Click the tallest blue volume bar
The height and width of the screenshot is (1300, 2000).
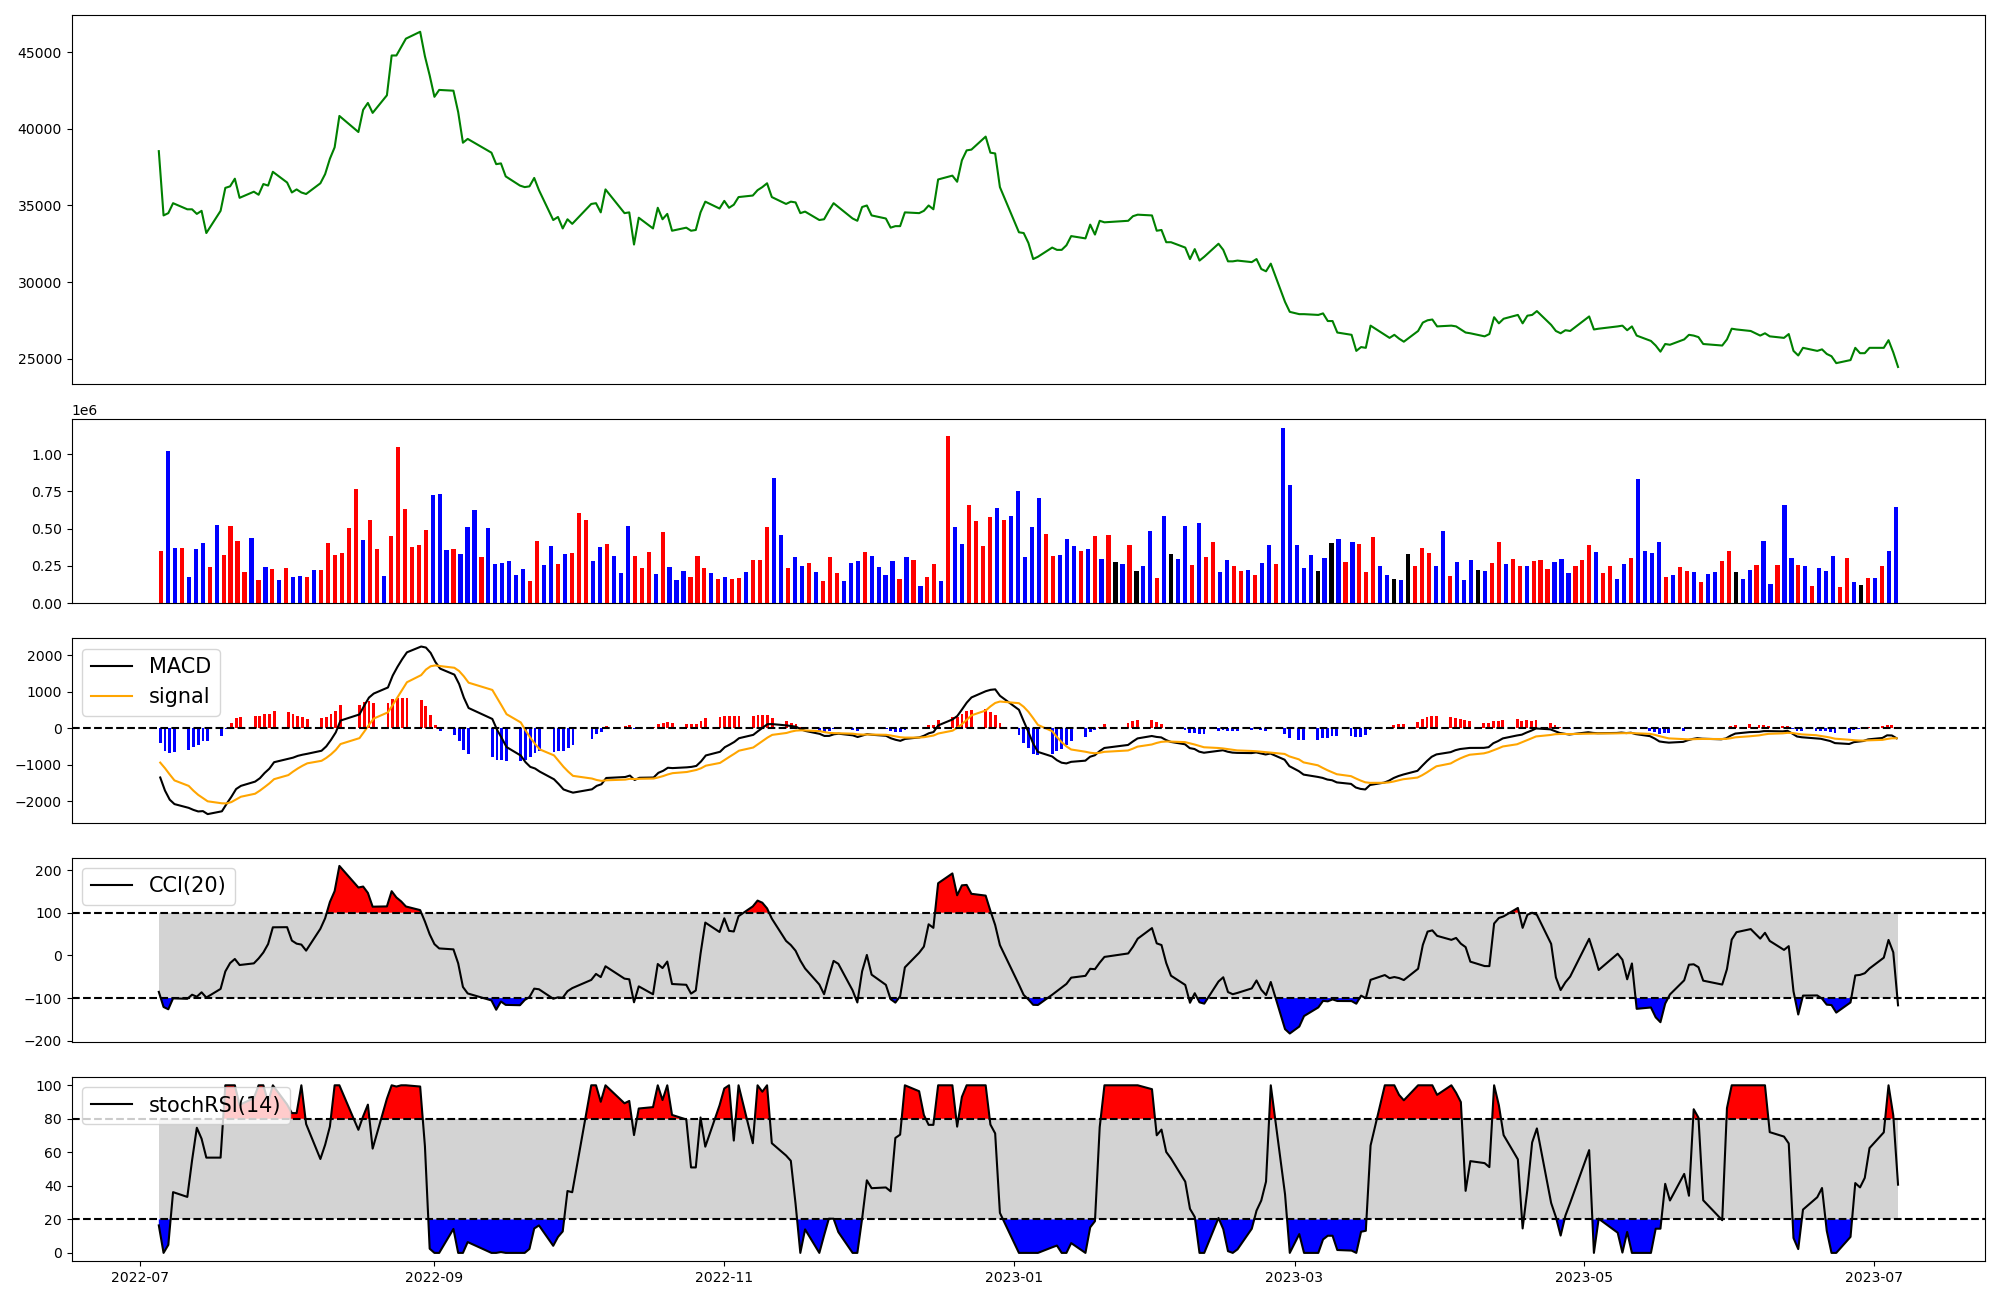1283,515
